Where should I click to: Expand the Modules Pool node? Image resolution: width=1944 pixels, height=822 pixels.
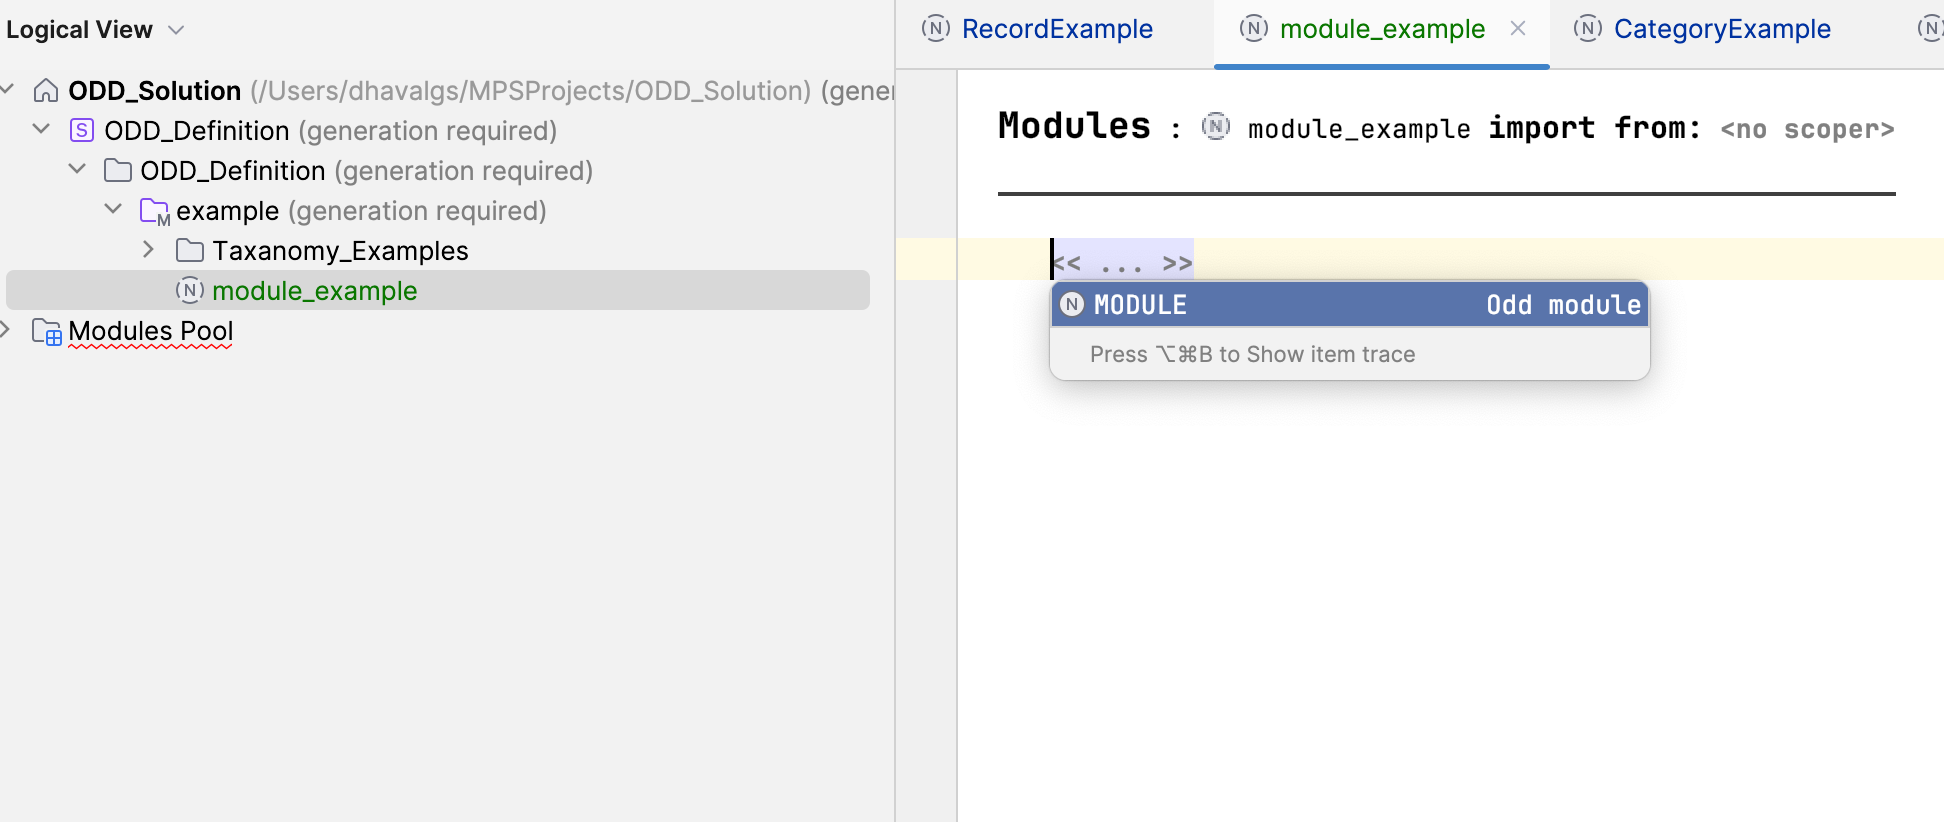pyautogui.click(x=8, y=330)
